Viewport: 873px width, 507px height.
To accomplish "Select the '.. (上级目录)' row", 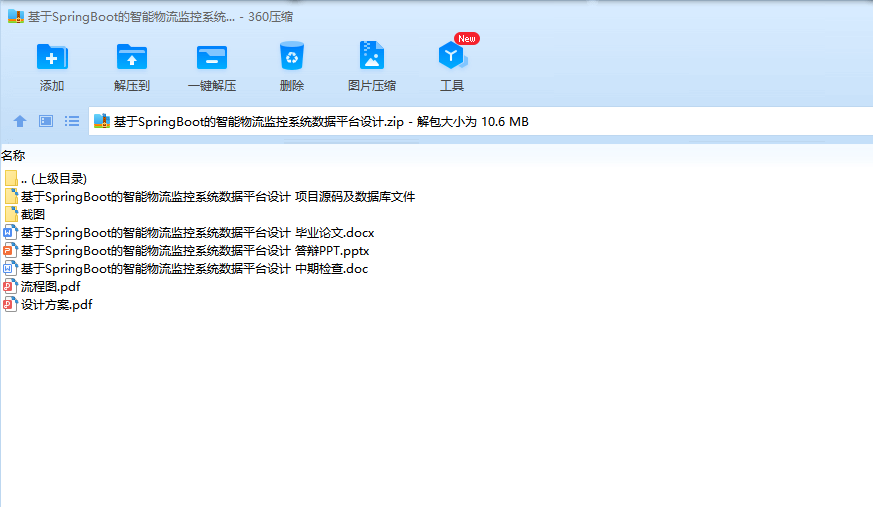I will coord(53,178).
